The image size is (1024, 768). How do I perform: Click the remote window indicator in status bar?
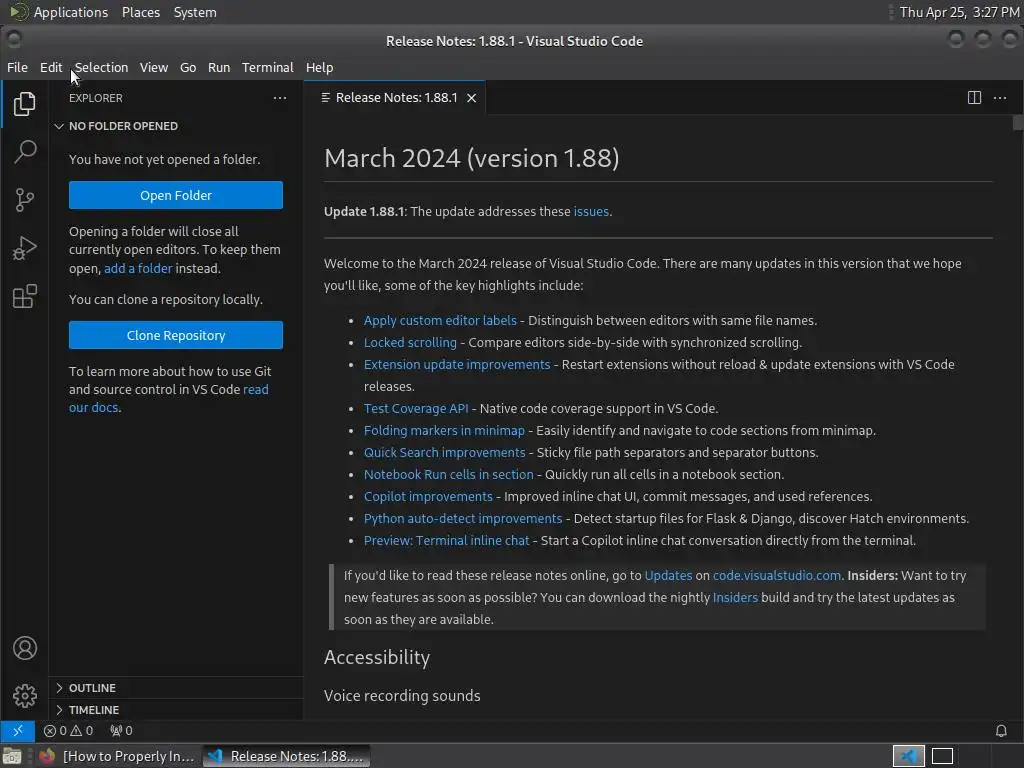point(18,731)
